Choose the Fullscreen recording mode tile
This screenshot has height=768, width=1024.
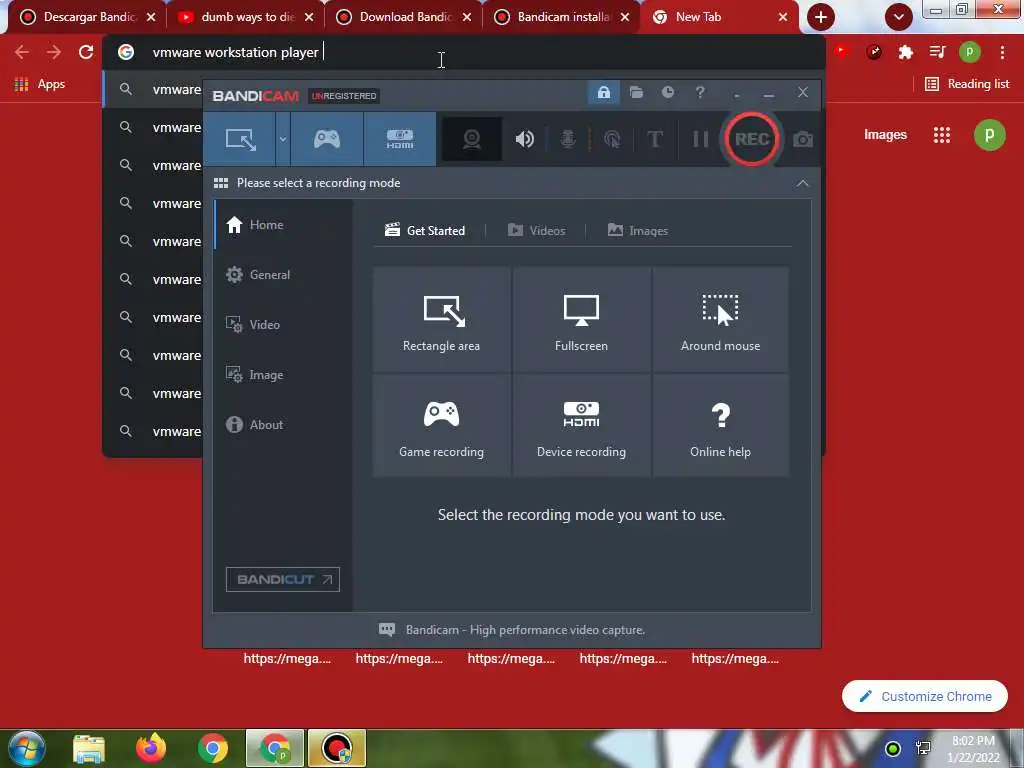click(x=581, y=319)
